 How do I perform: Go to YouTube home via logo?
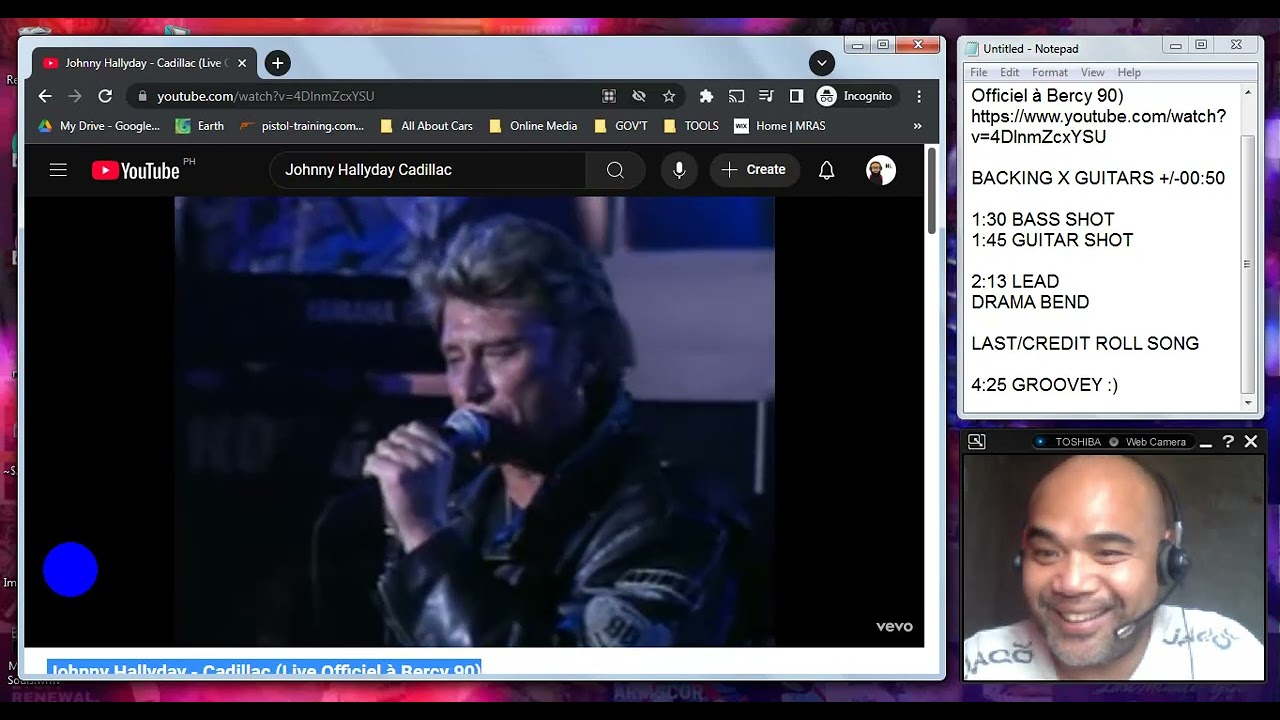coord(136,170)
